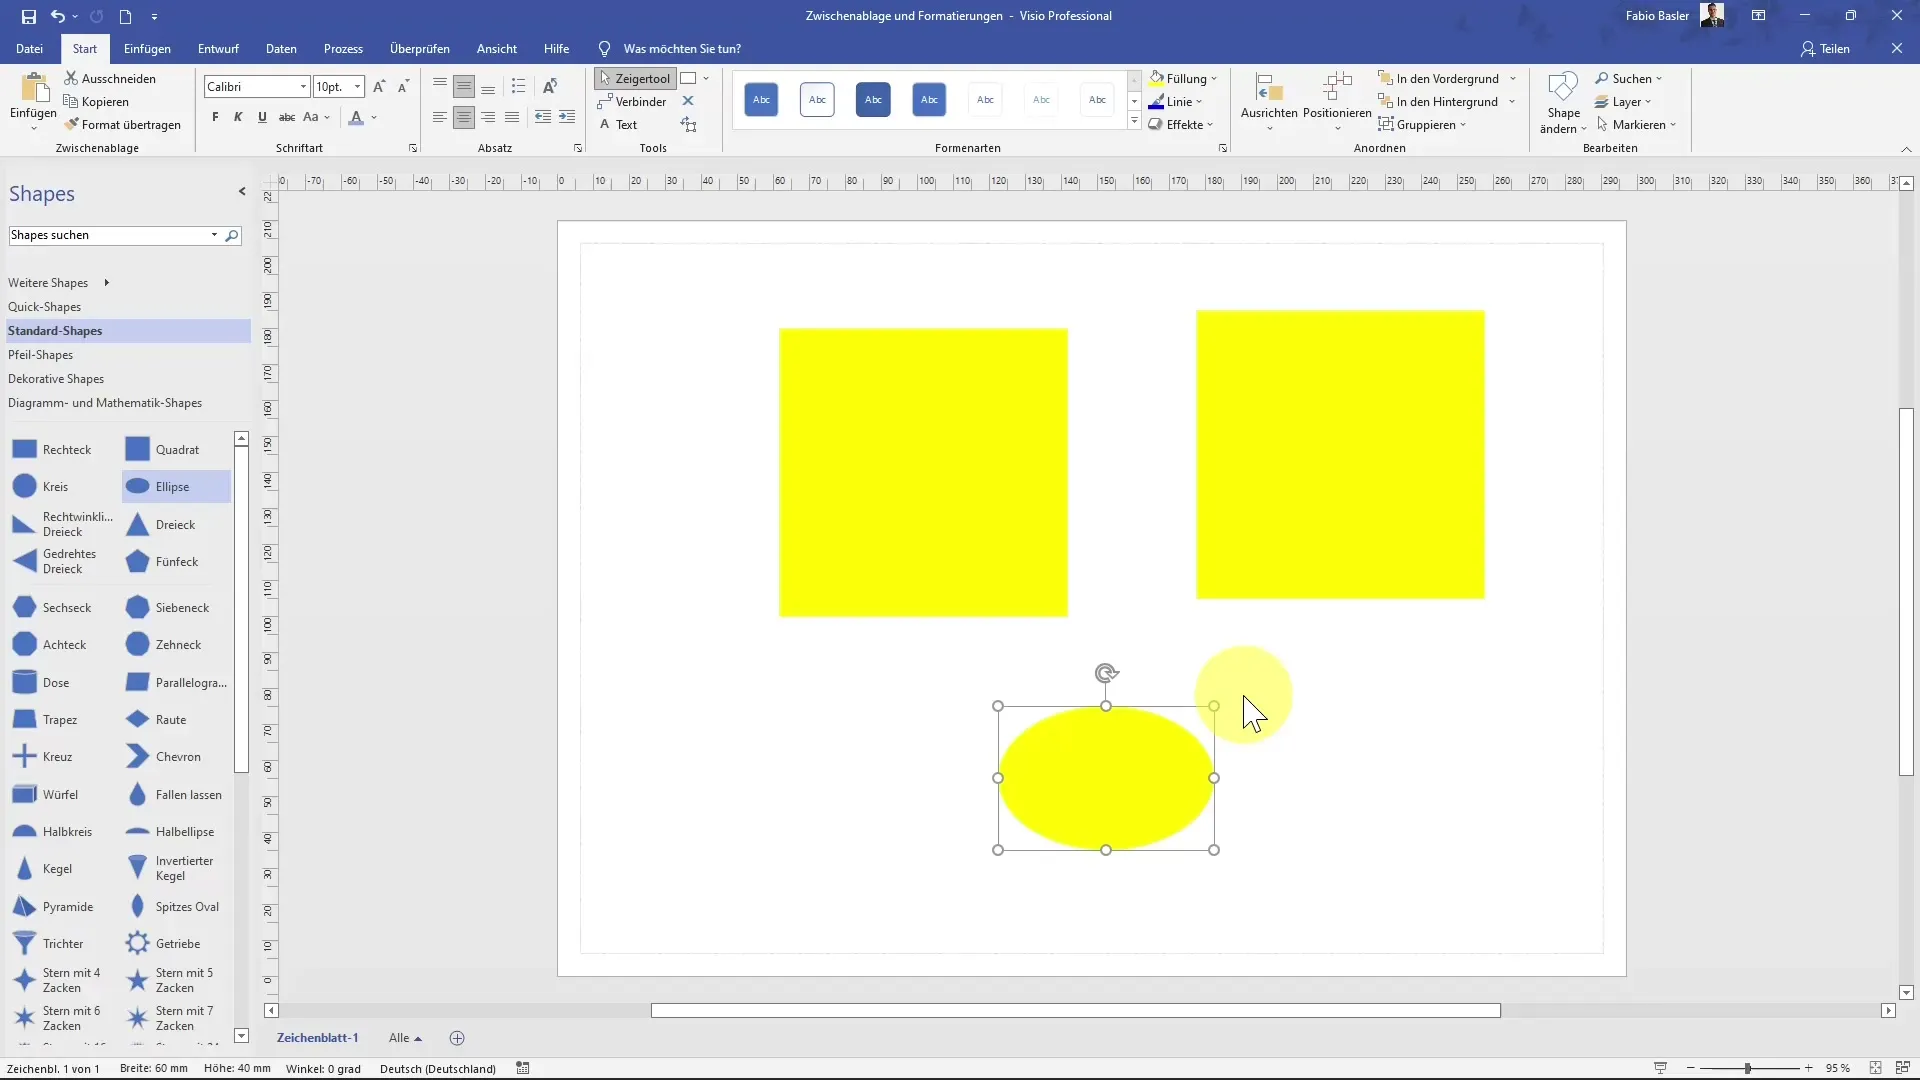Open the Zeichenblatt-1 page tab
The height and width of the screenshot is (1080, 1920).
click(317, 1038)
